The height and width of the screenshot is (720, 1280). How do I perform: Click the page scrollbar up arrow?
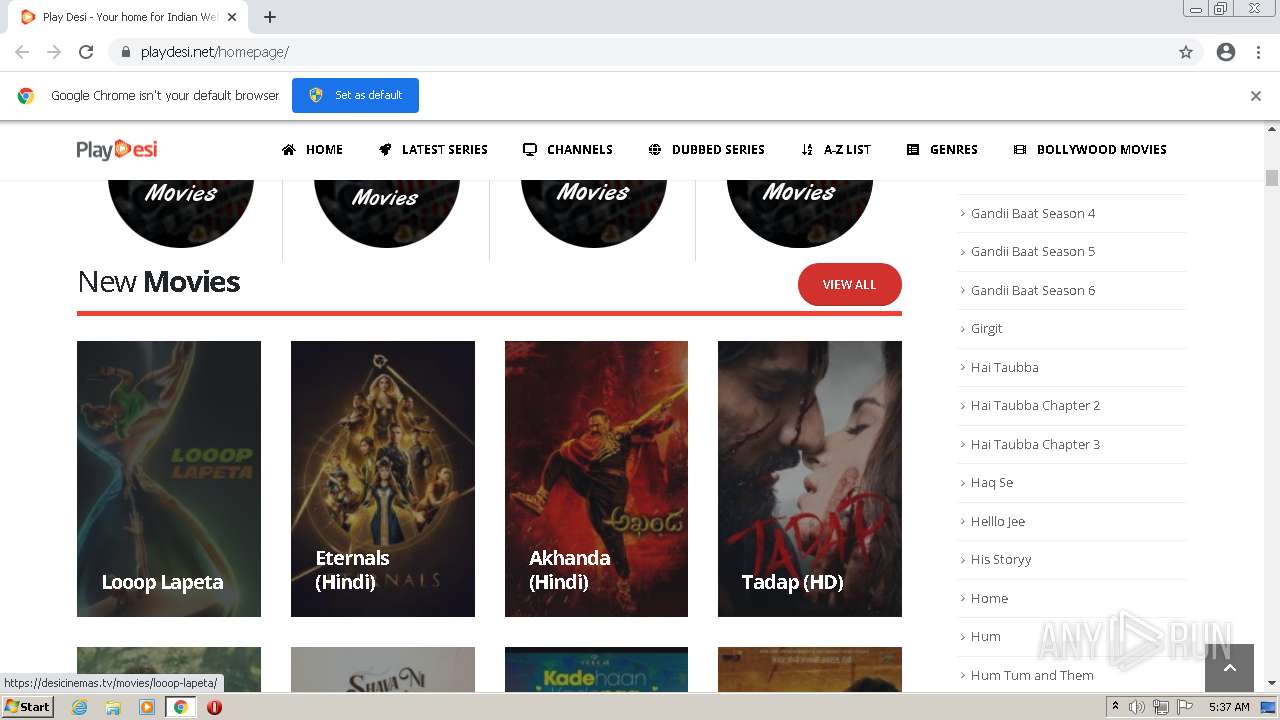1272,129
